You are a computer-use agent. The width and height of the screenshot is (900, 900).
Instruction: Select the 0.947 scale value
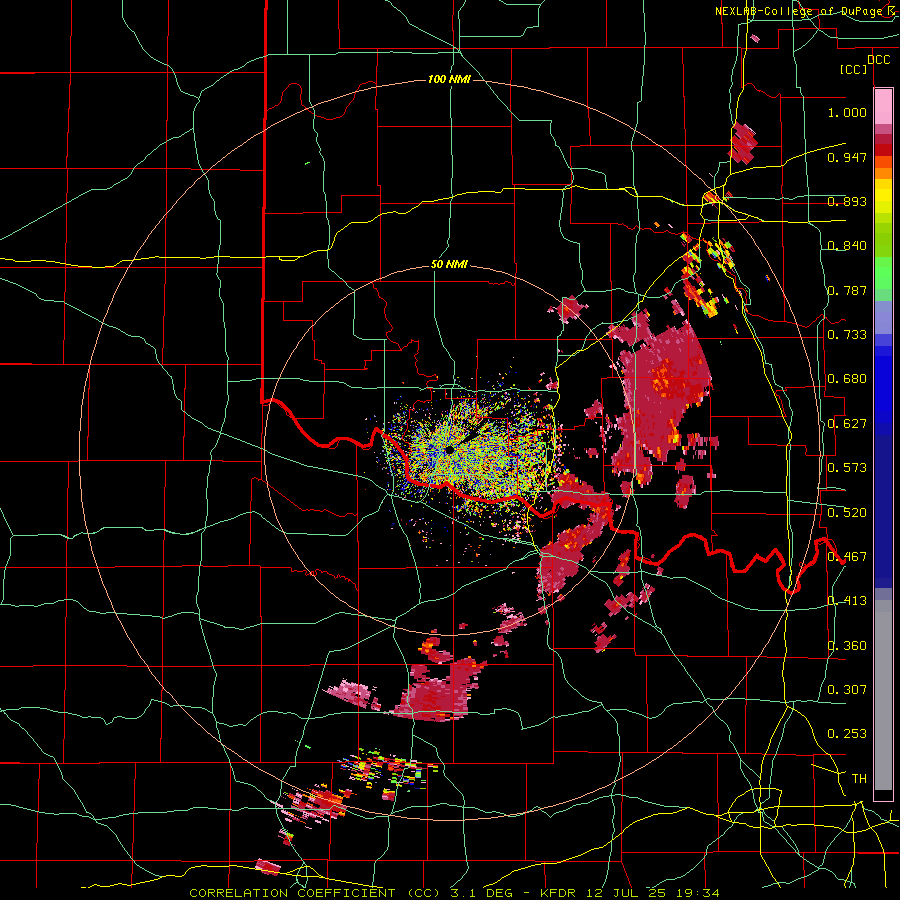(x=847, y=157)
